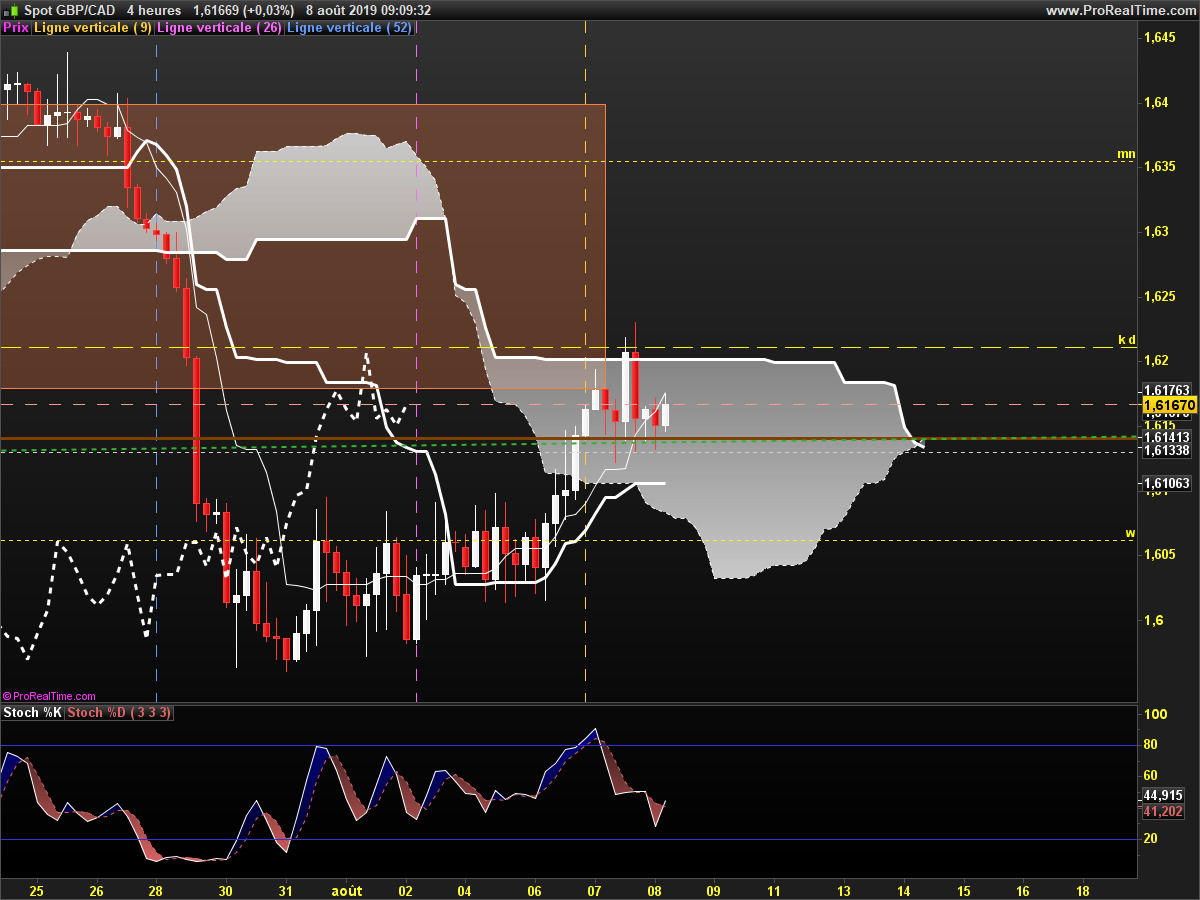Screen dimensions: 1200x900
Task: Click the 1,61063 price level tag
Action: tap(1166, 484)
